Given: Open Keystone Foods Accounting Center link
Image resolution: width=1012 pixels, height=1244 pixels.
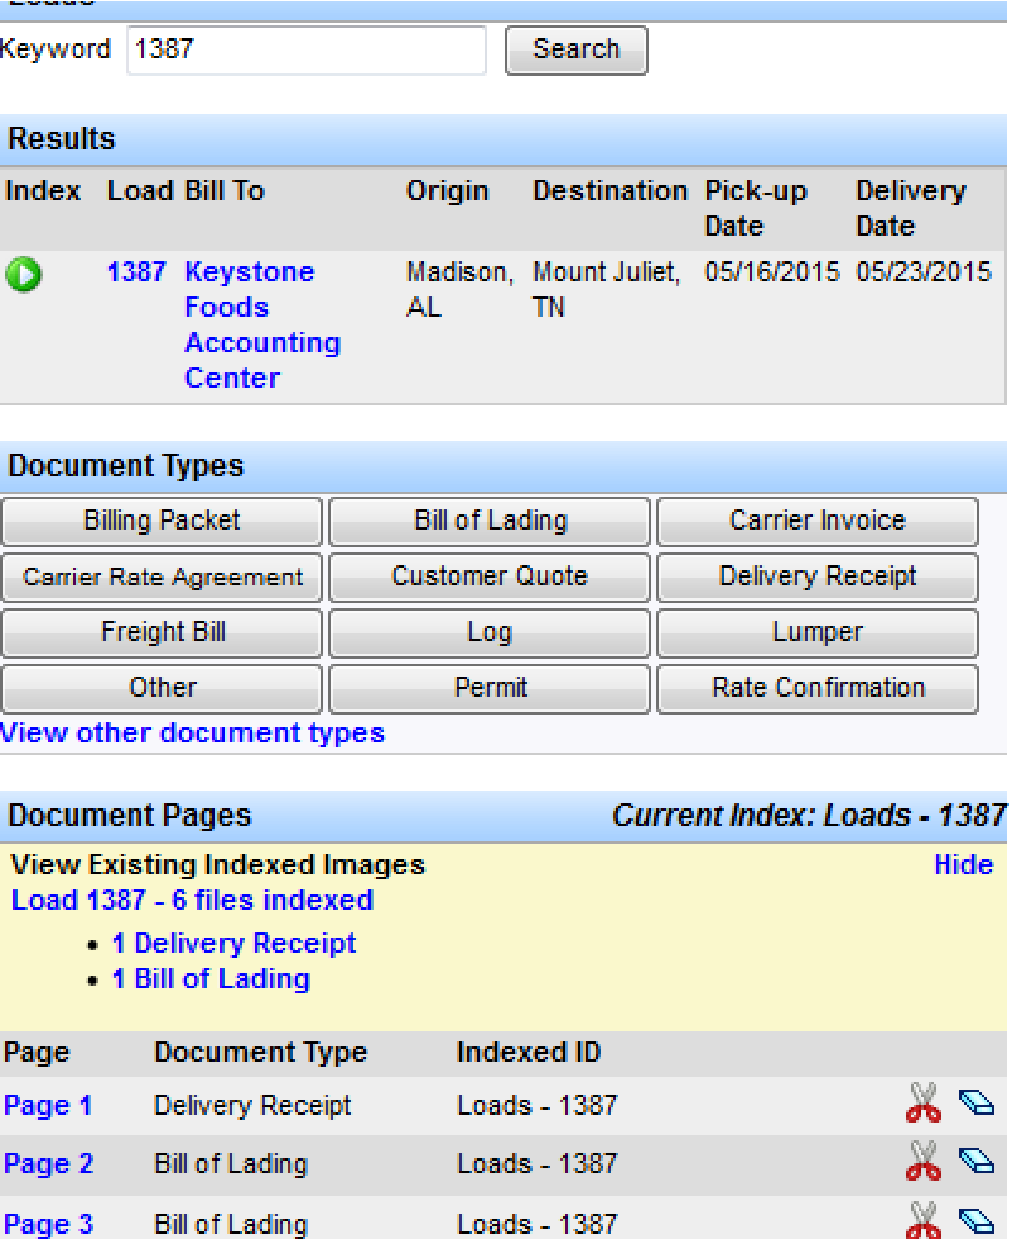Looking at the screenshot, I should click(262, 325).
